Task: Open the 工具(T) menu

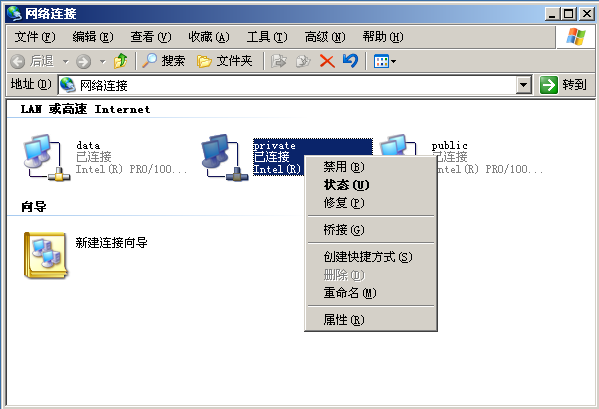Action: tap(267, 37)
